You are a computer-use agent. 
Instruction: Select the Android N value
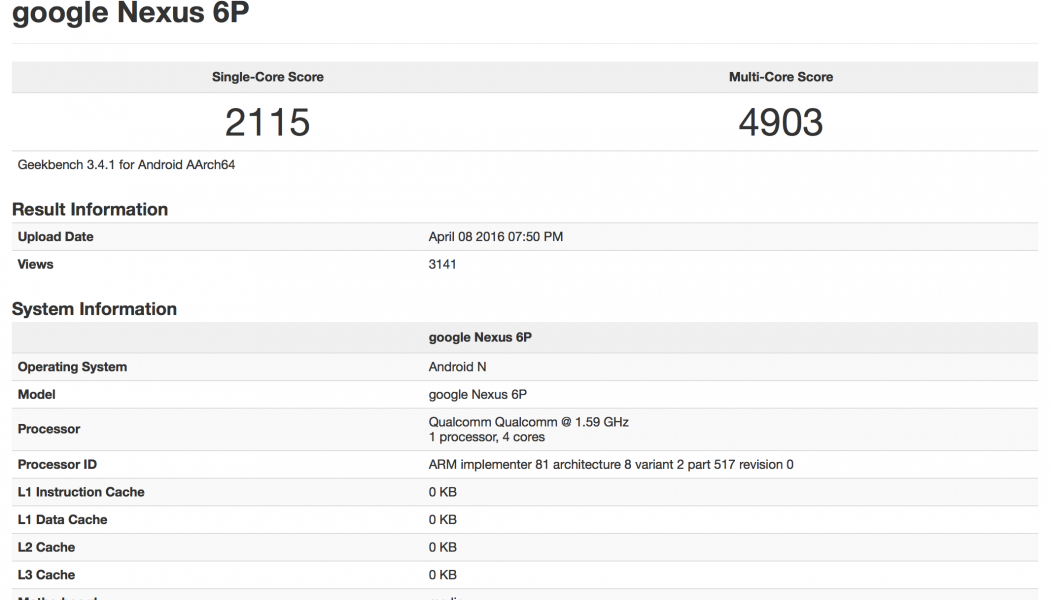click(x=457, y=367)
